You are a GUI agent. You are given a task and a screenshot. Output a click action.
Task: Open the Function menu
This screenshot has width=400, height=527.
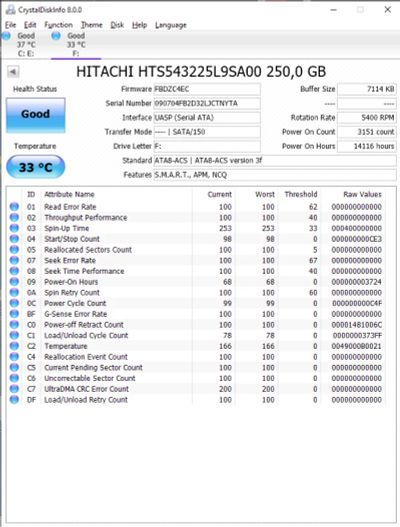click(x=58, y=25)
